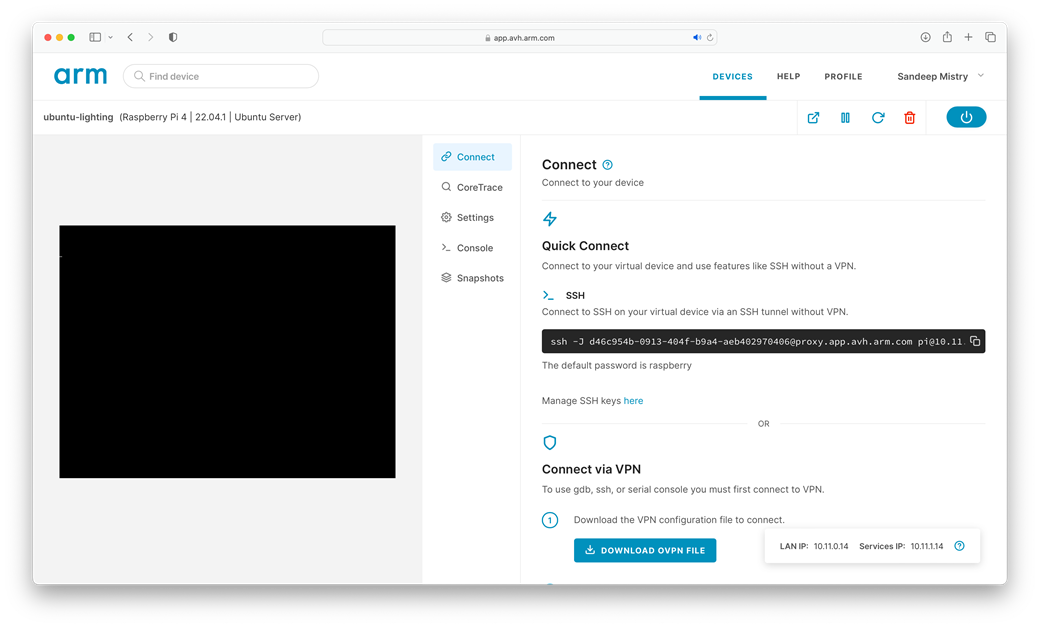The image size is (1039, 627).
Task: Expand the Safari sidebar dropdown chevron
Action: click(x=111, y=38)
